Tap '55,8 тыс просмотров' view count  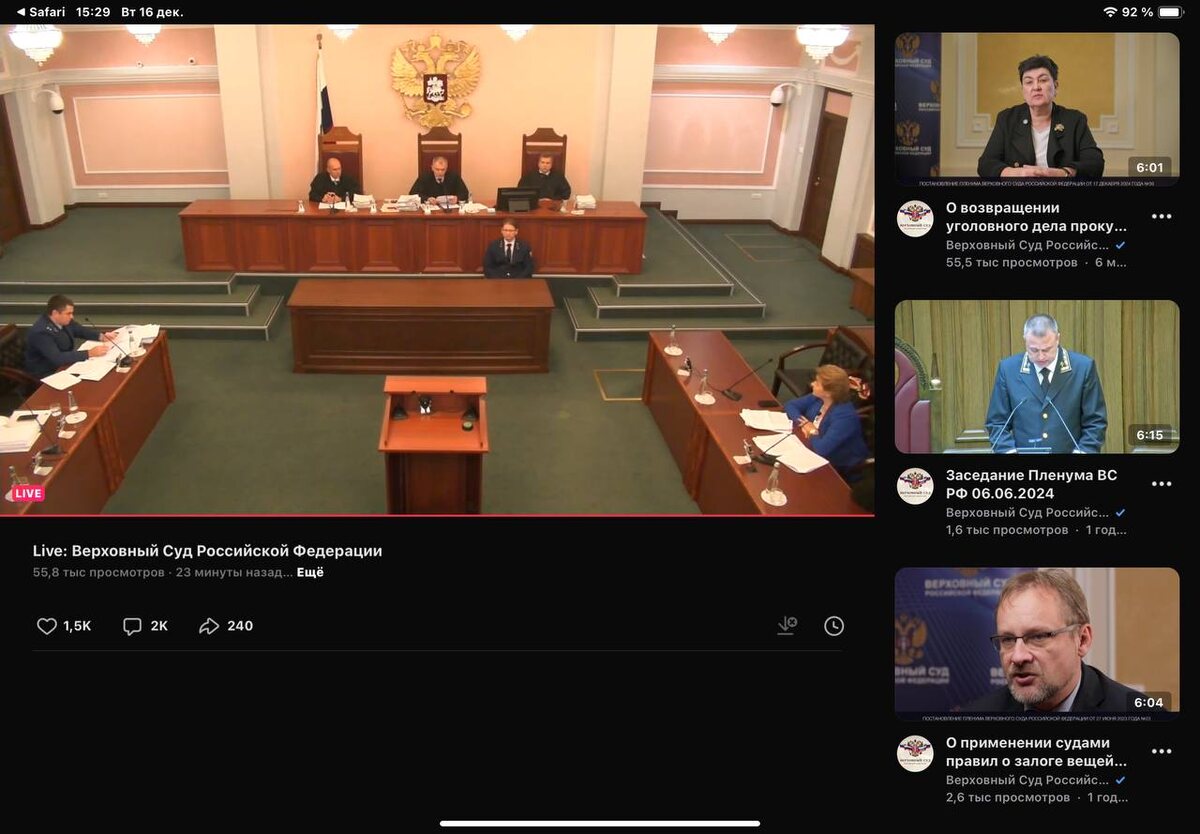98,573
